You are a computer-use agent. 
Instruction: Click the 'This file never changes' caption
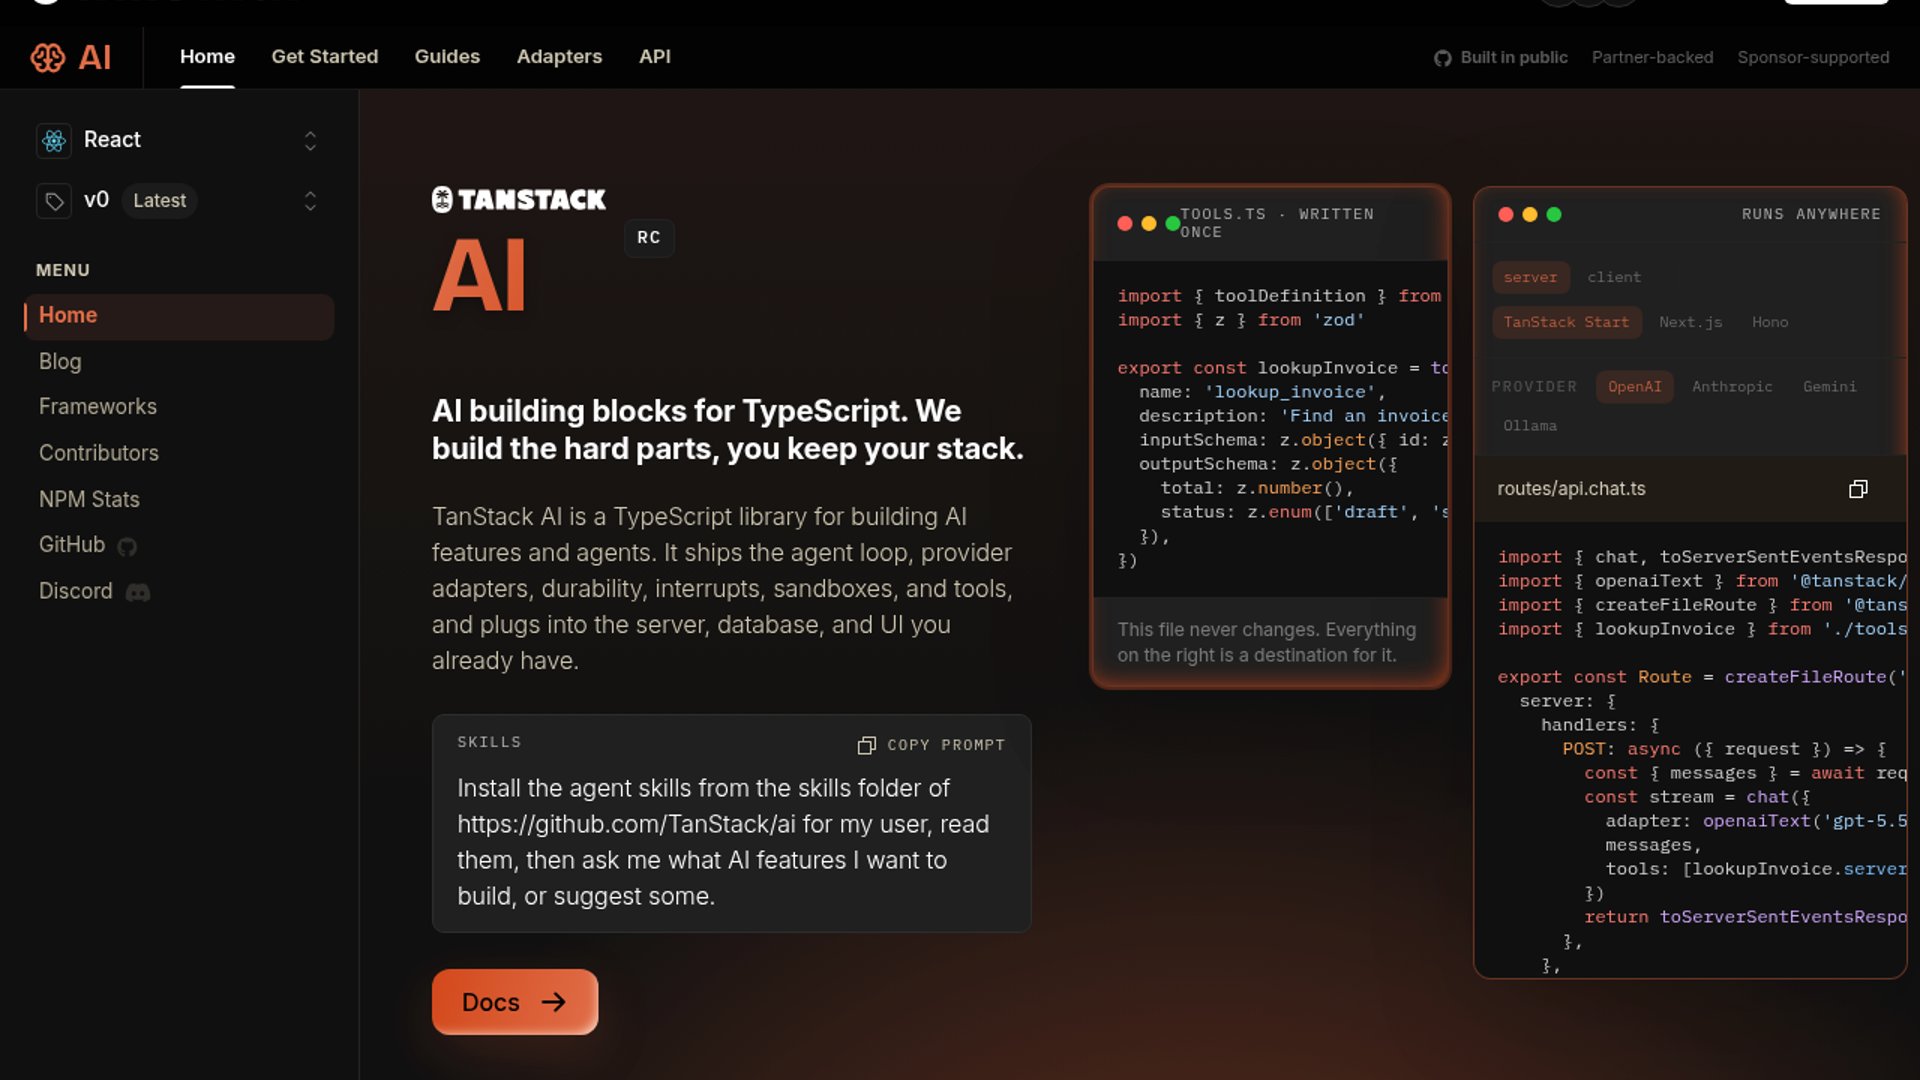(1267, 643)
